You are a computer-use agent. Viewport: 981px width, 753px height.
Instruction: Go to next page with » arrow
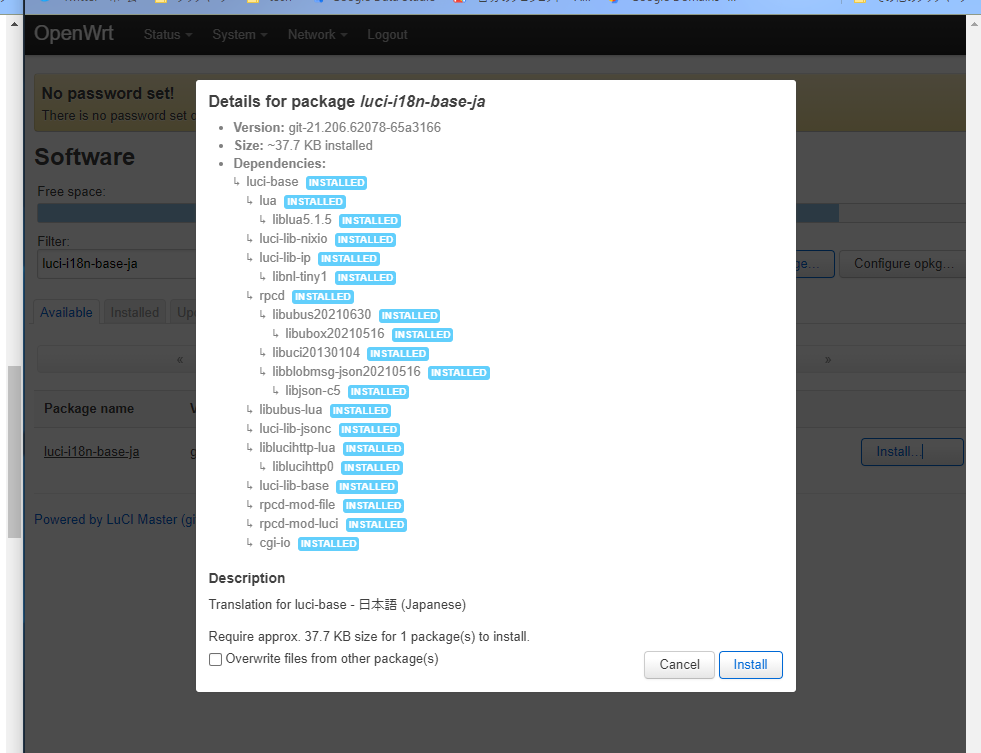(828, 359)
